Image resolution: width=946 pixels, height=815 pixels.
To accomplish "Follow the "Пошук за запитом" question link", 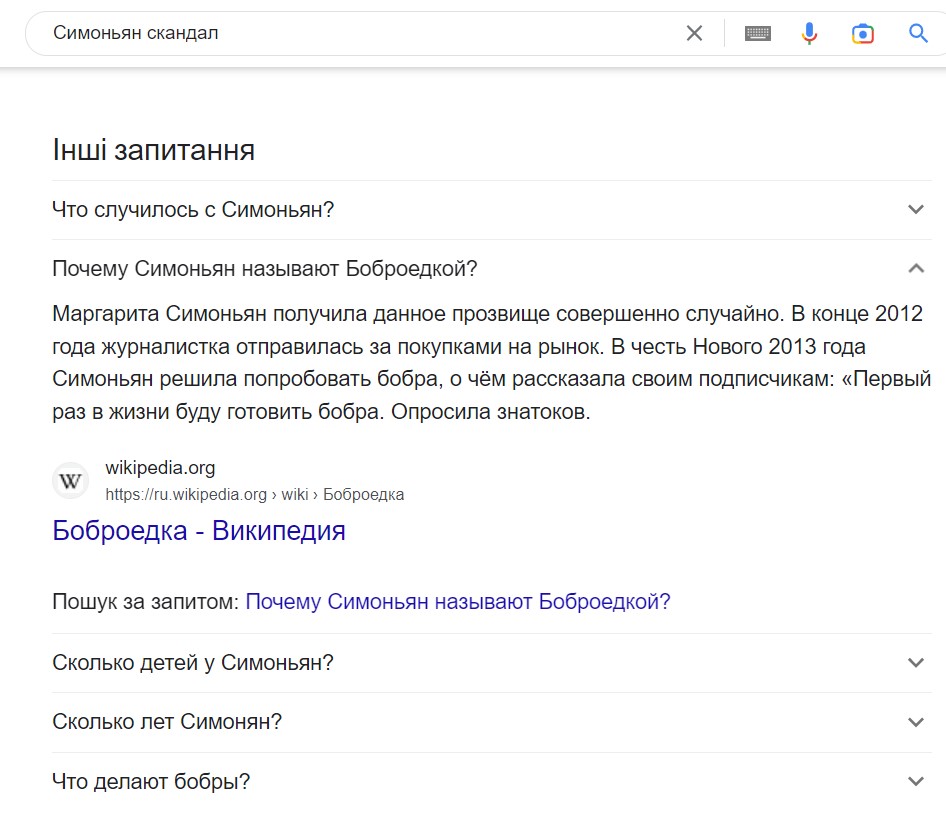I will click(458, 601).
